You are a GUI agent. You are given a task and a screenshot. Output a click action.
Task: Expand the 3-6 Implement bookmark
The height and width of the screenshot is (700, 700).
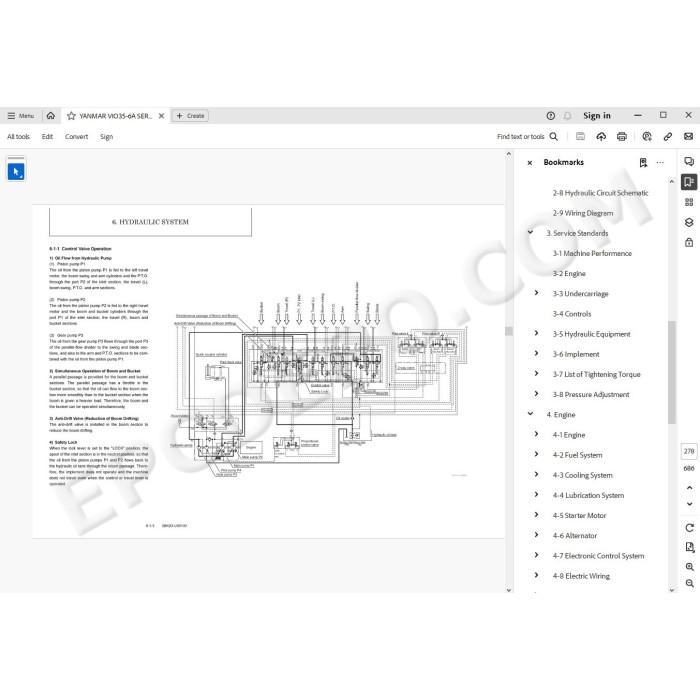click(537, 353)
